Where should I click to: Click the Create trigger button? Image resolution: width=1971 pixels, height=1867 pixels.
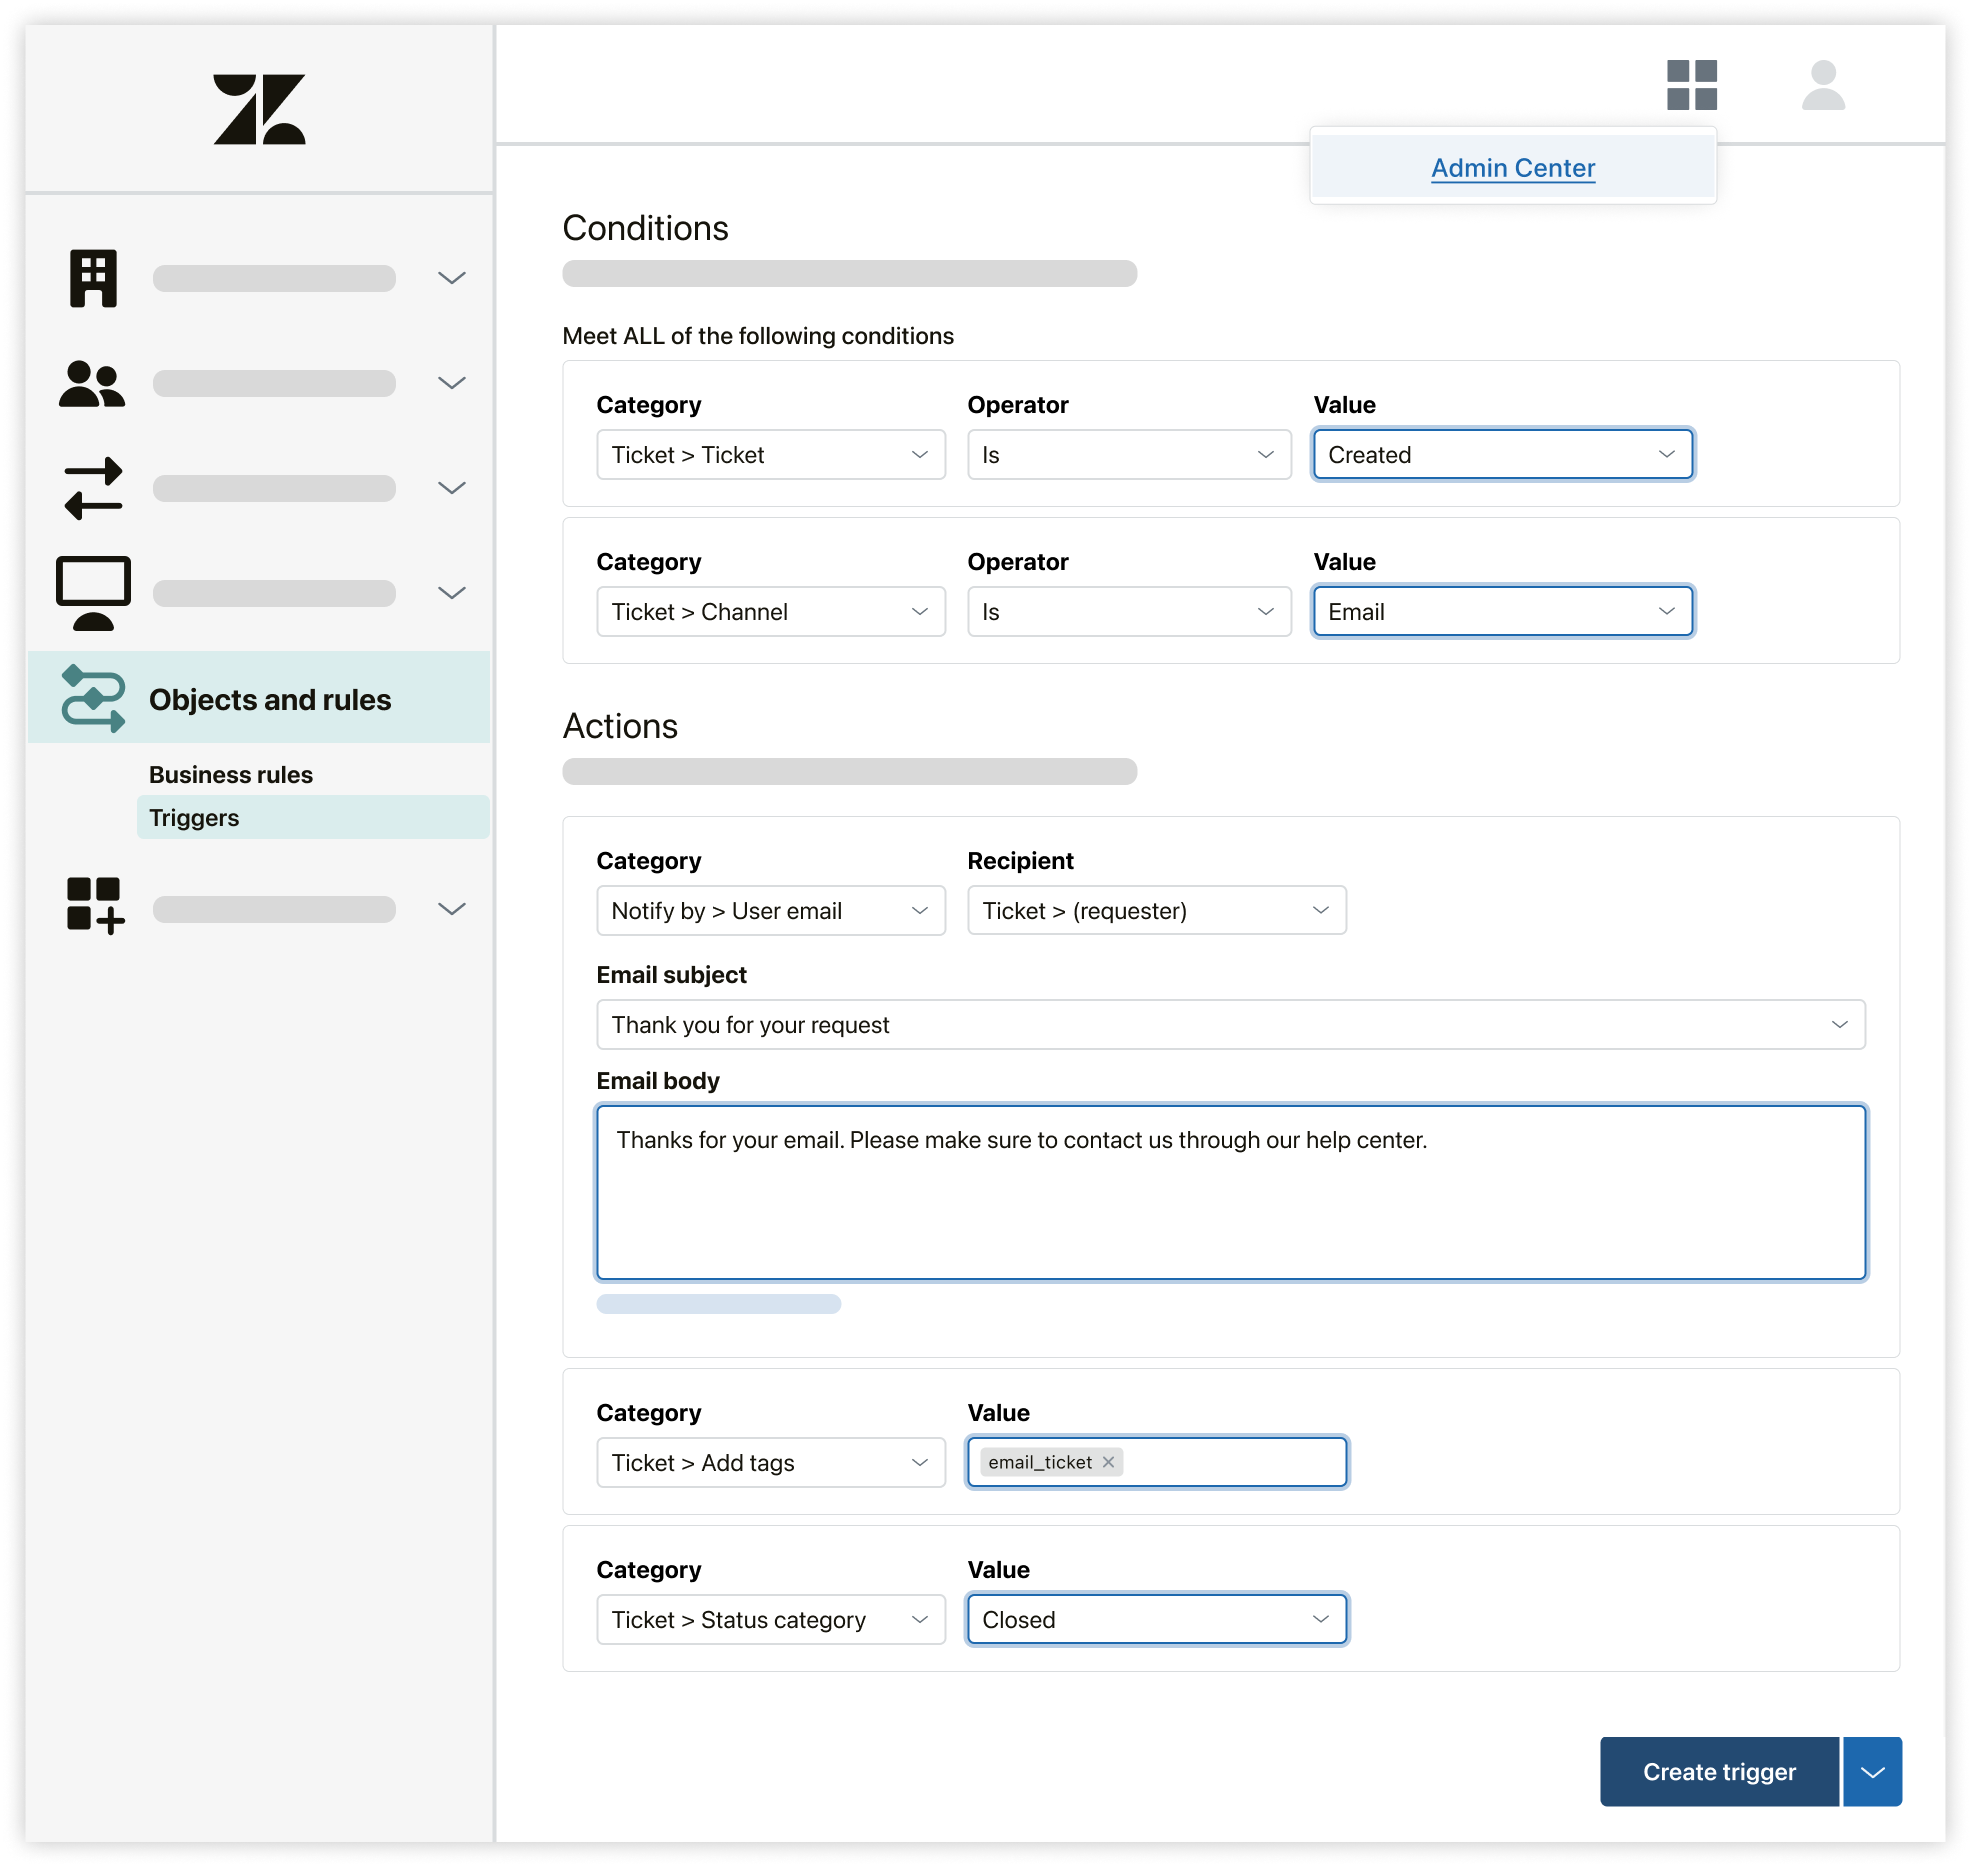(1720, 1770)
